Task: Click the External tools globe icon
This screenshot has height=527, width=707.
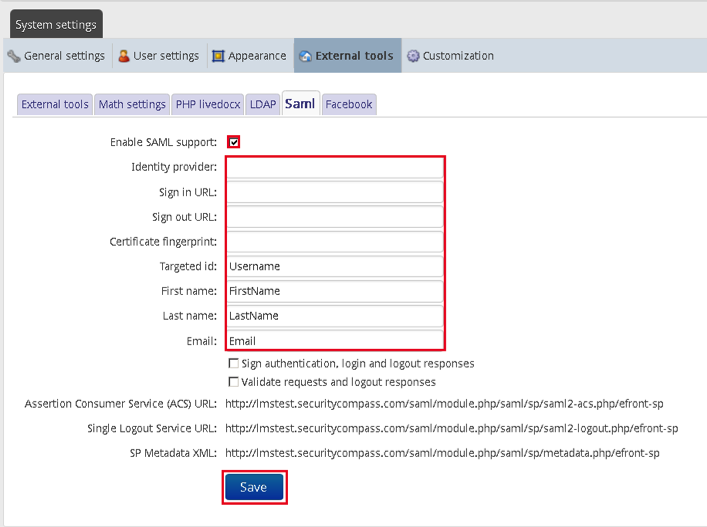Action: point(305,56)
